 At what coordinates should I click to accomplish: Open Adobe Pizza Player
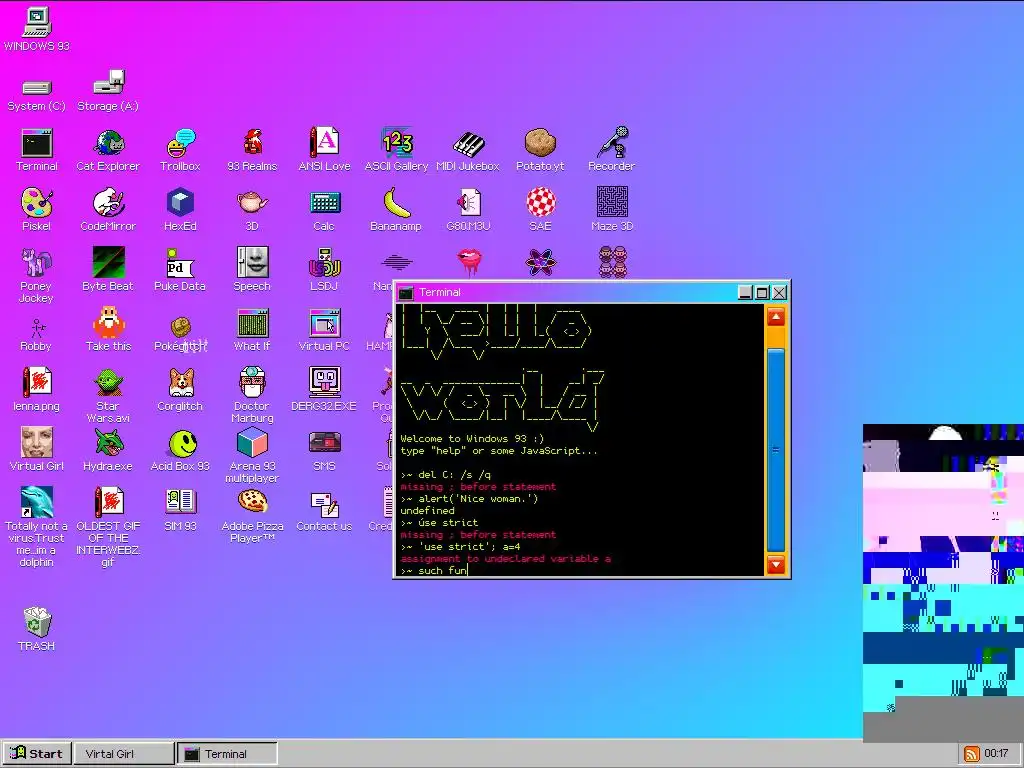pyautogui.click(x=252, y=516)
